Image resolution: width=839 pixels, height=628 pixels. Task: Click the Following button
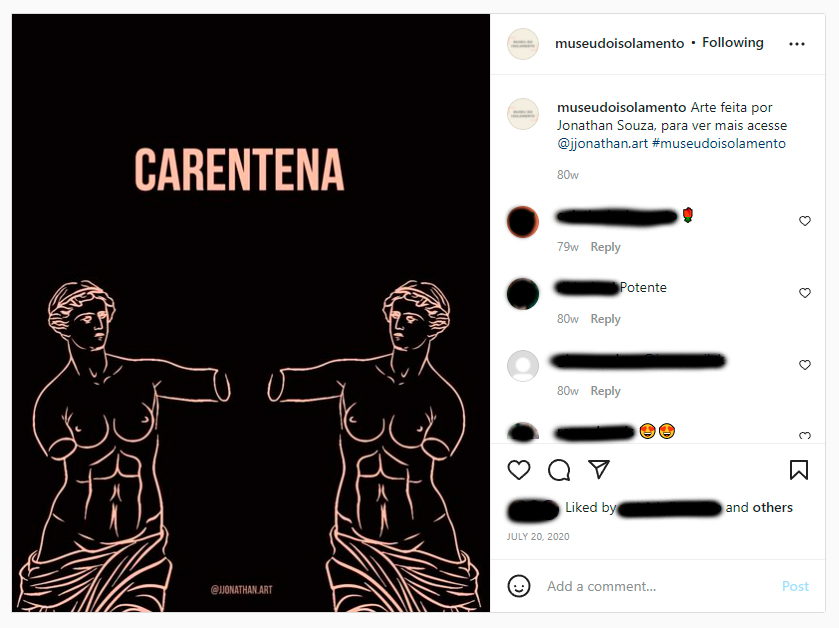coord(733,43)
